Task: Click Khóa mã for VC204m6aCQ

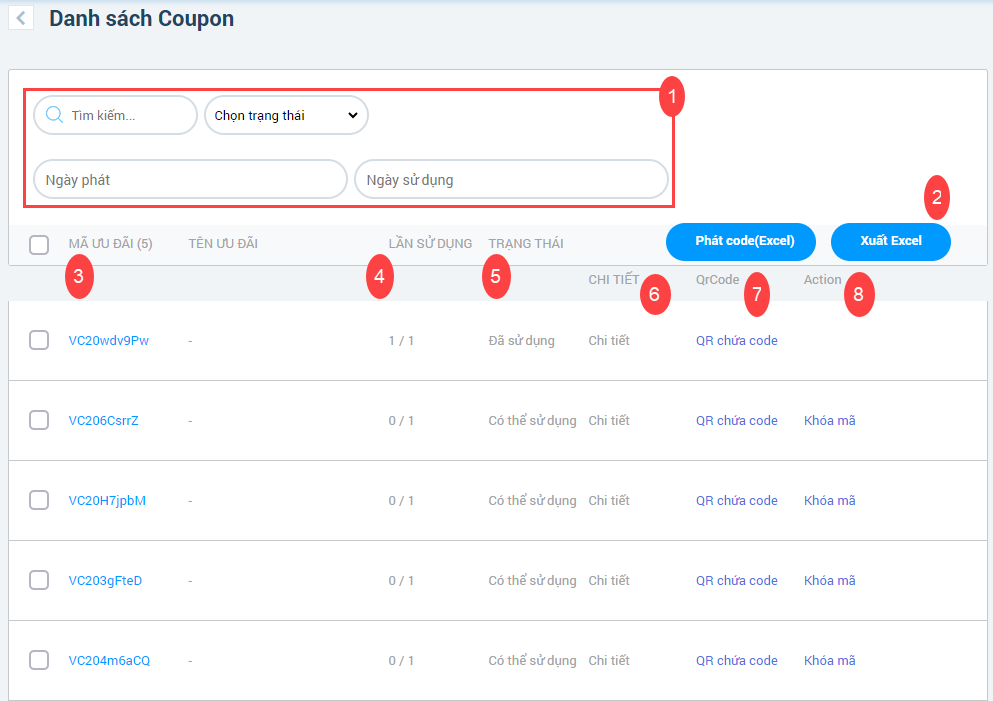Action: point(830,660)
